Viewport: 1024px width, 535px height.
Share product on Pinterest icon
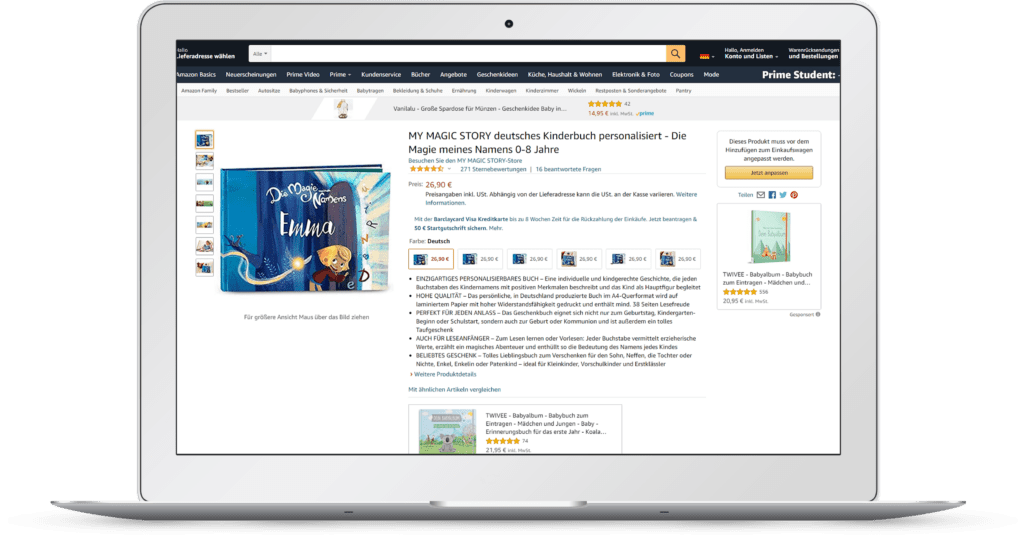pos(794,195)
